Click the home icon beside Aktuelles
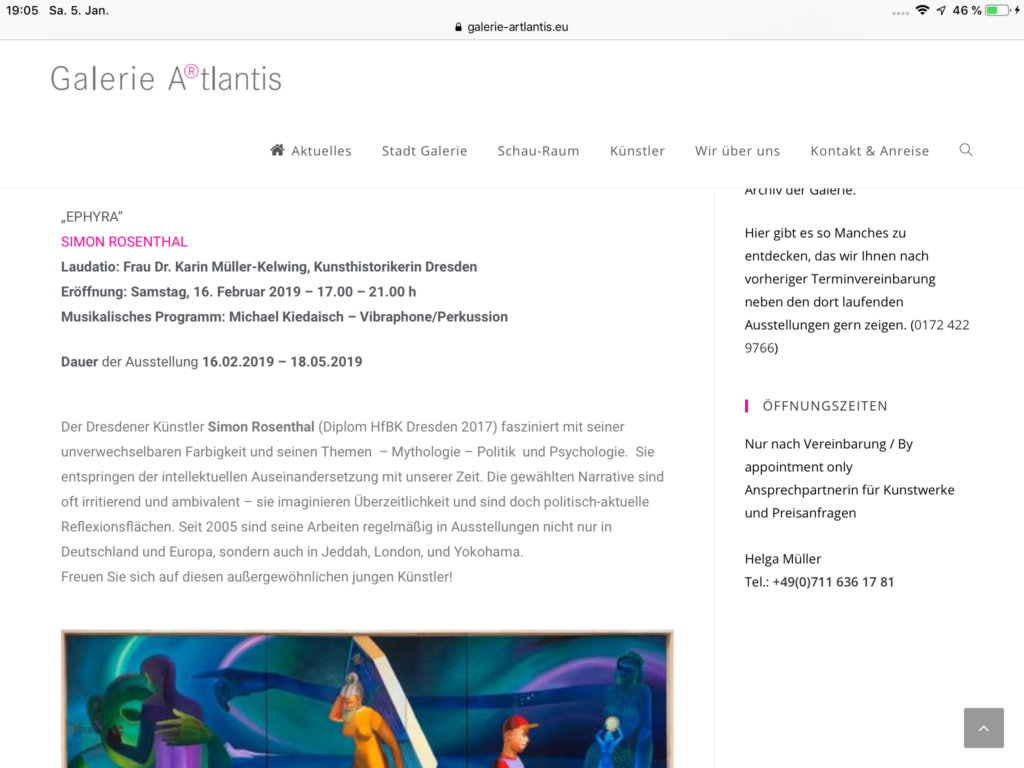The width and height of the screenshot is (1024, 768). pos(278,150)
